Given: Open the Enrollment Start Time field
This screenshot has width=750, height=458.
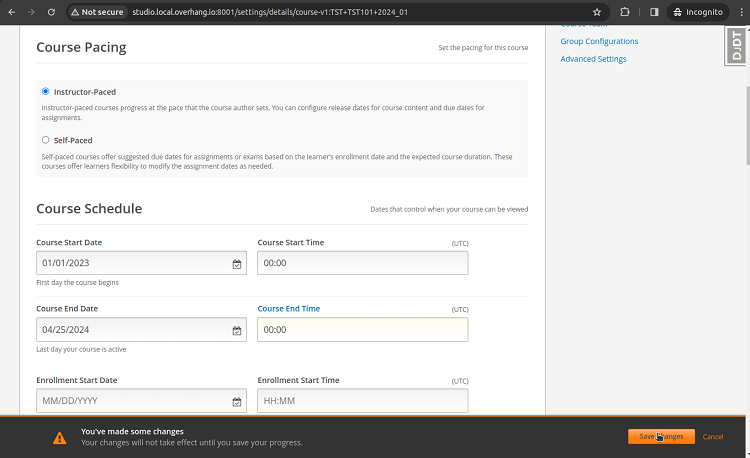Looking at the screenshot, I should tap(362, 401).
